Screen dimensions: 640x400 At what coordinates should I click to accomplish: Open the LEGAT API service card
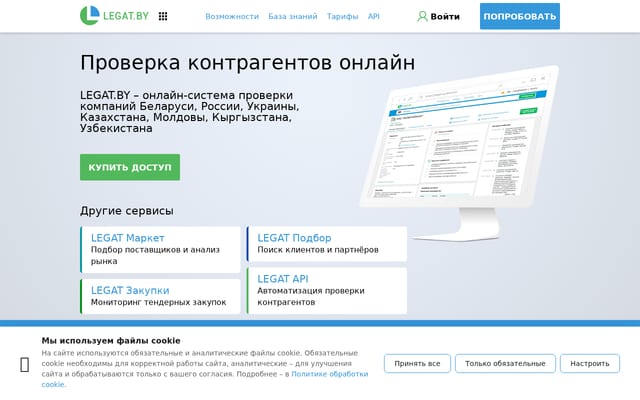click(x=327, y=291)
